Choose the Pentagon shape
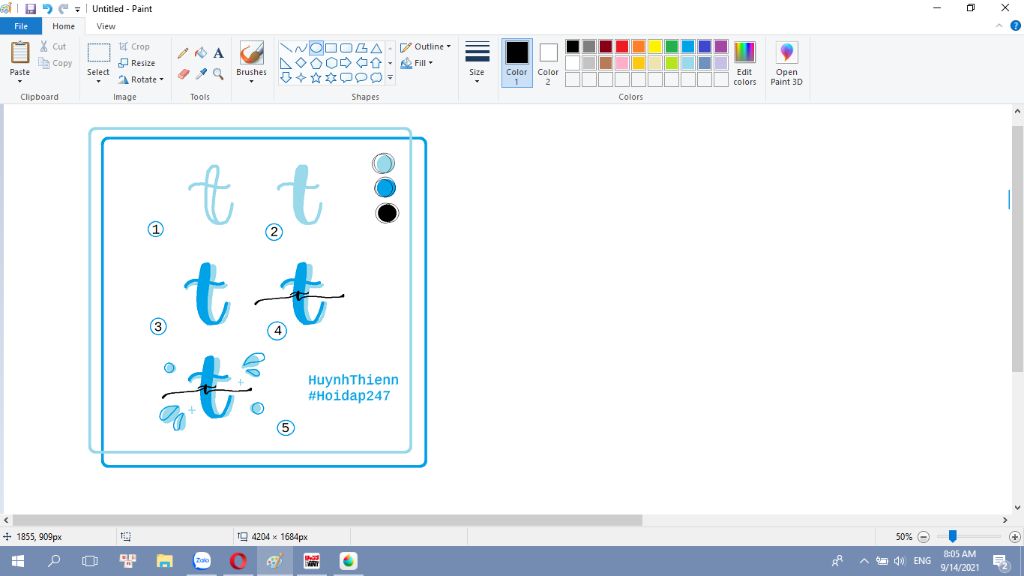Screen dimensions: 1024x576 [x=316, y=63]
